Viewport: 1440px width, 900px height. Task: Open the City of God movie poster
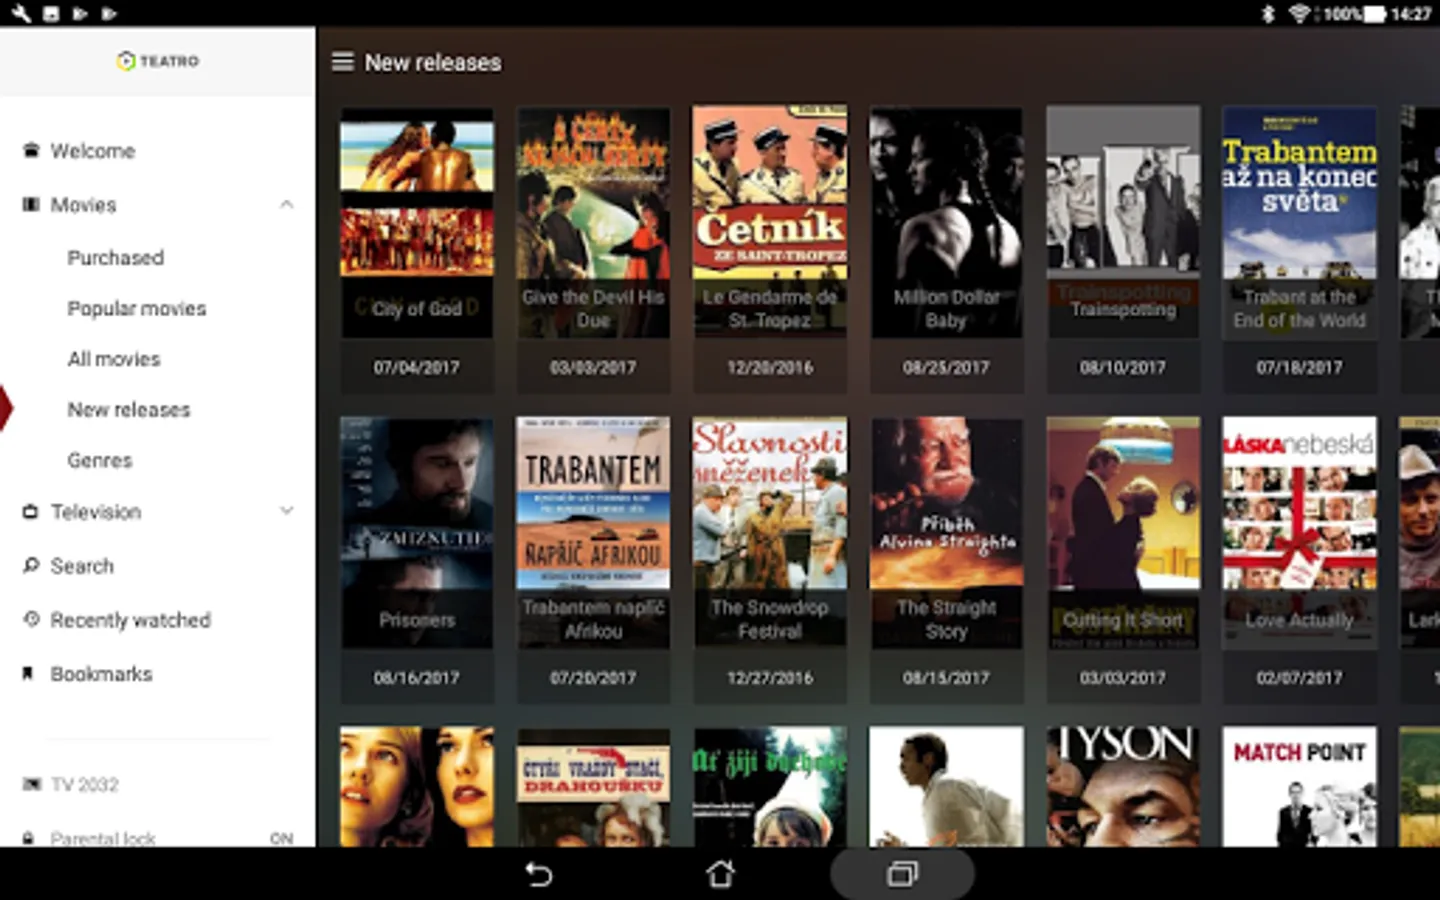click(x=417, y=222)
